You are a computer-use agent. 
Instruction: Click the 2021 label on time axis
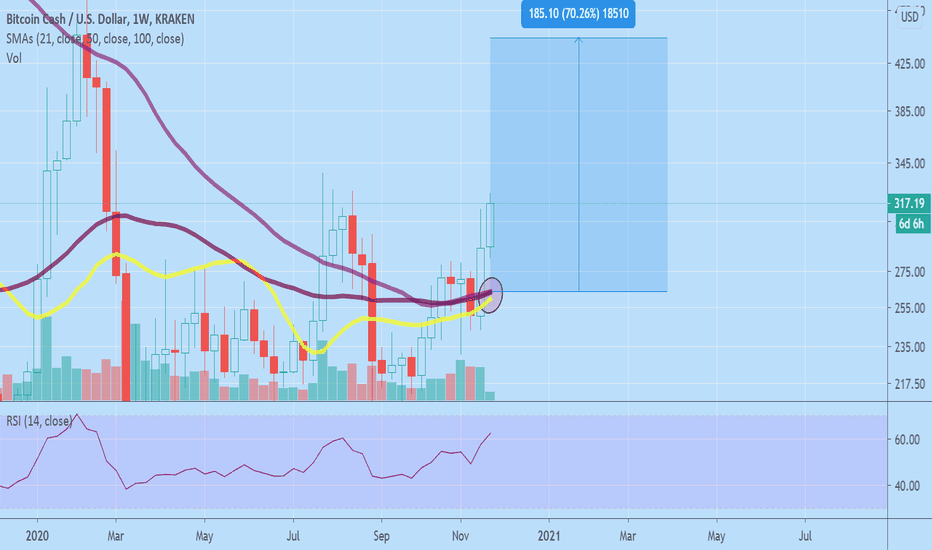coord(549,536)
